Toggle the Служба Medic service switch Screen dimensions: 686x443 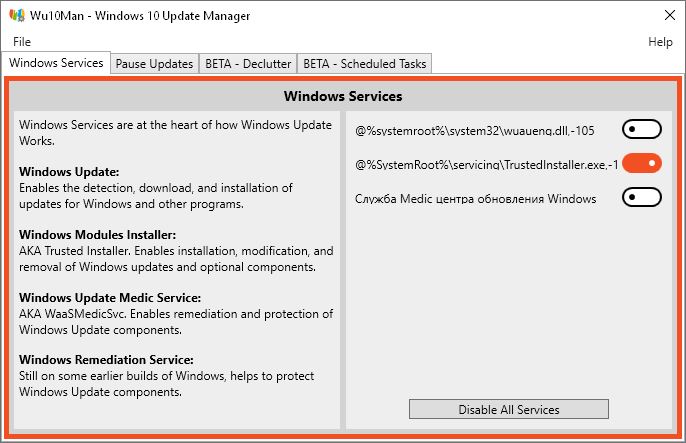642,198
